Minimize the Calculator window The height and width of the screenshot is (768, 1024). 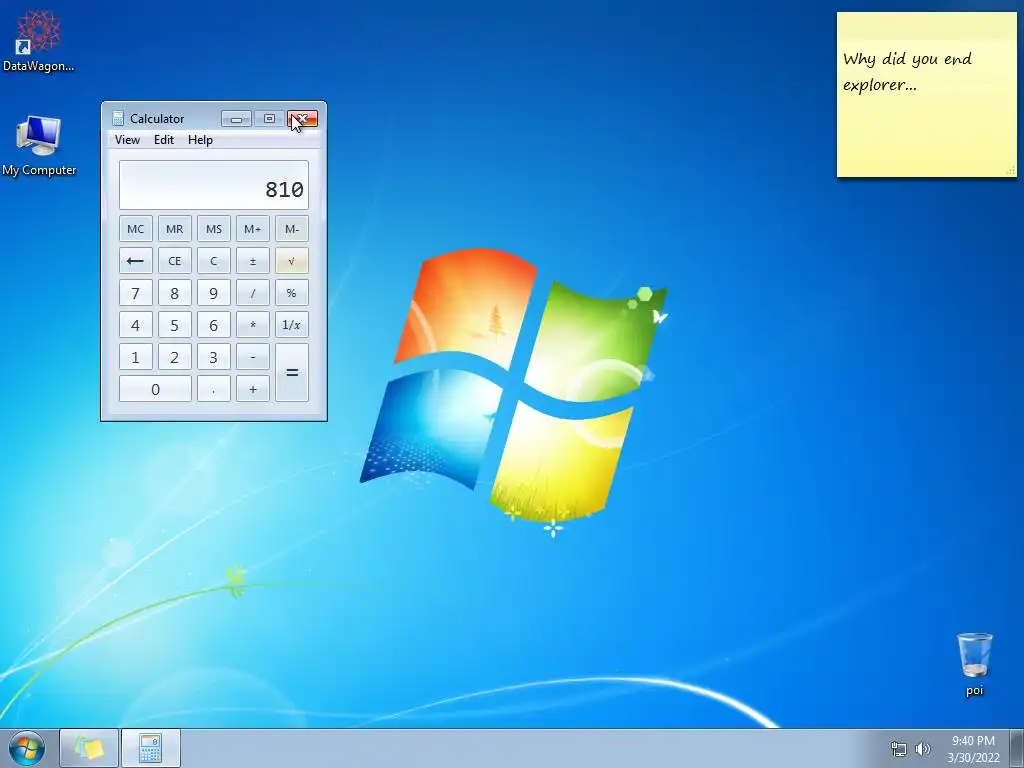[236, 119]
